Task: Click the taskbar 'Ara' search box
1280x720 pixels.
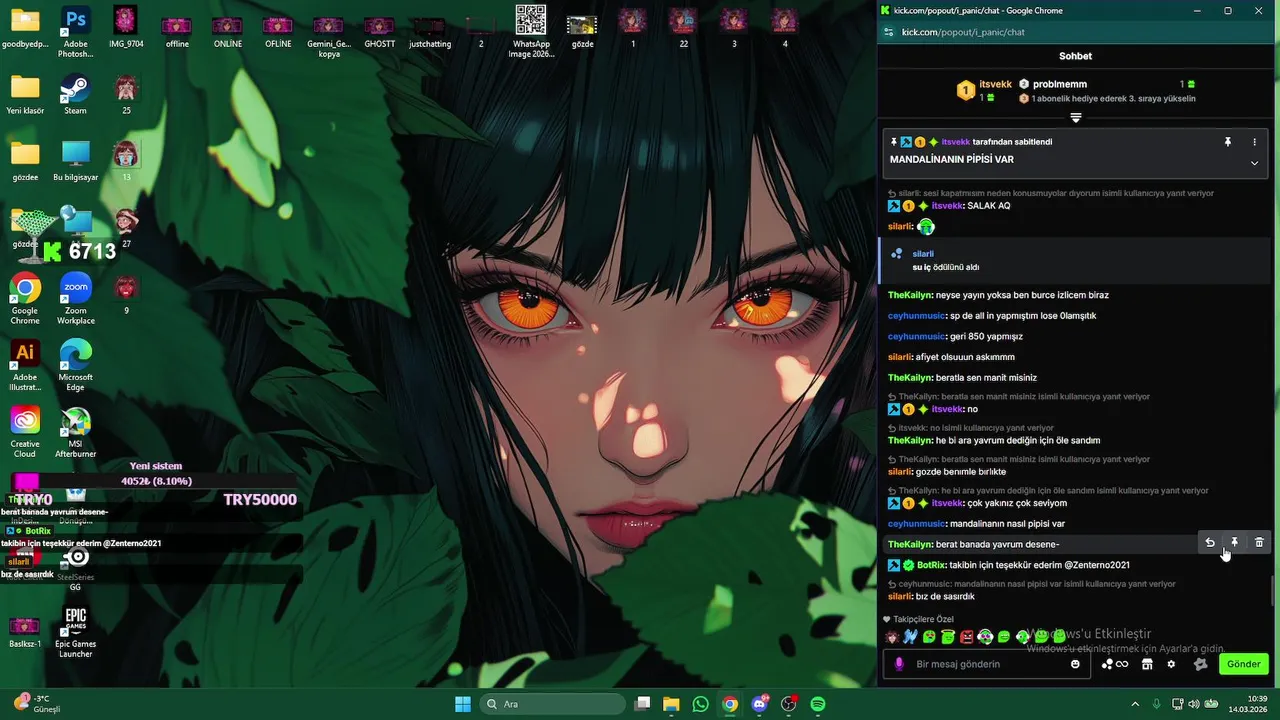Action: pos(552,704)
